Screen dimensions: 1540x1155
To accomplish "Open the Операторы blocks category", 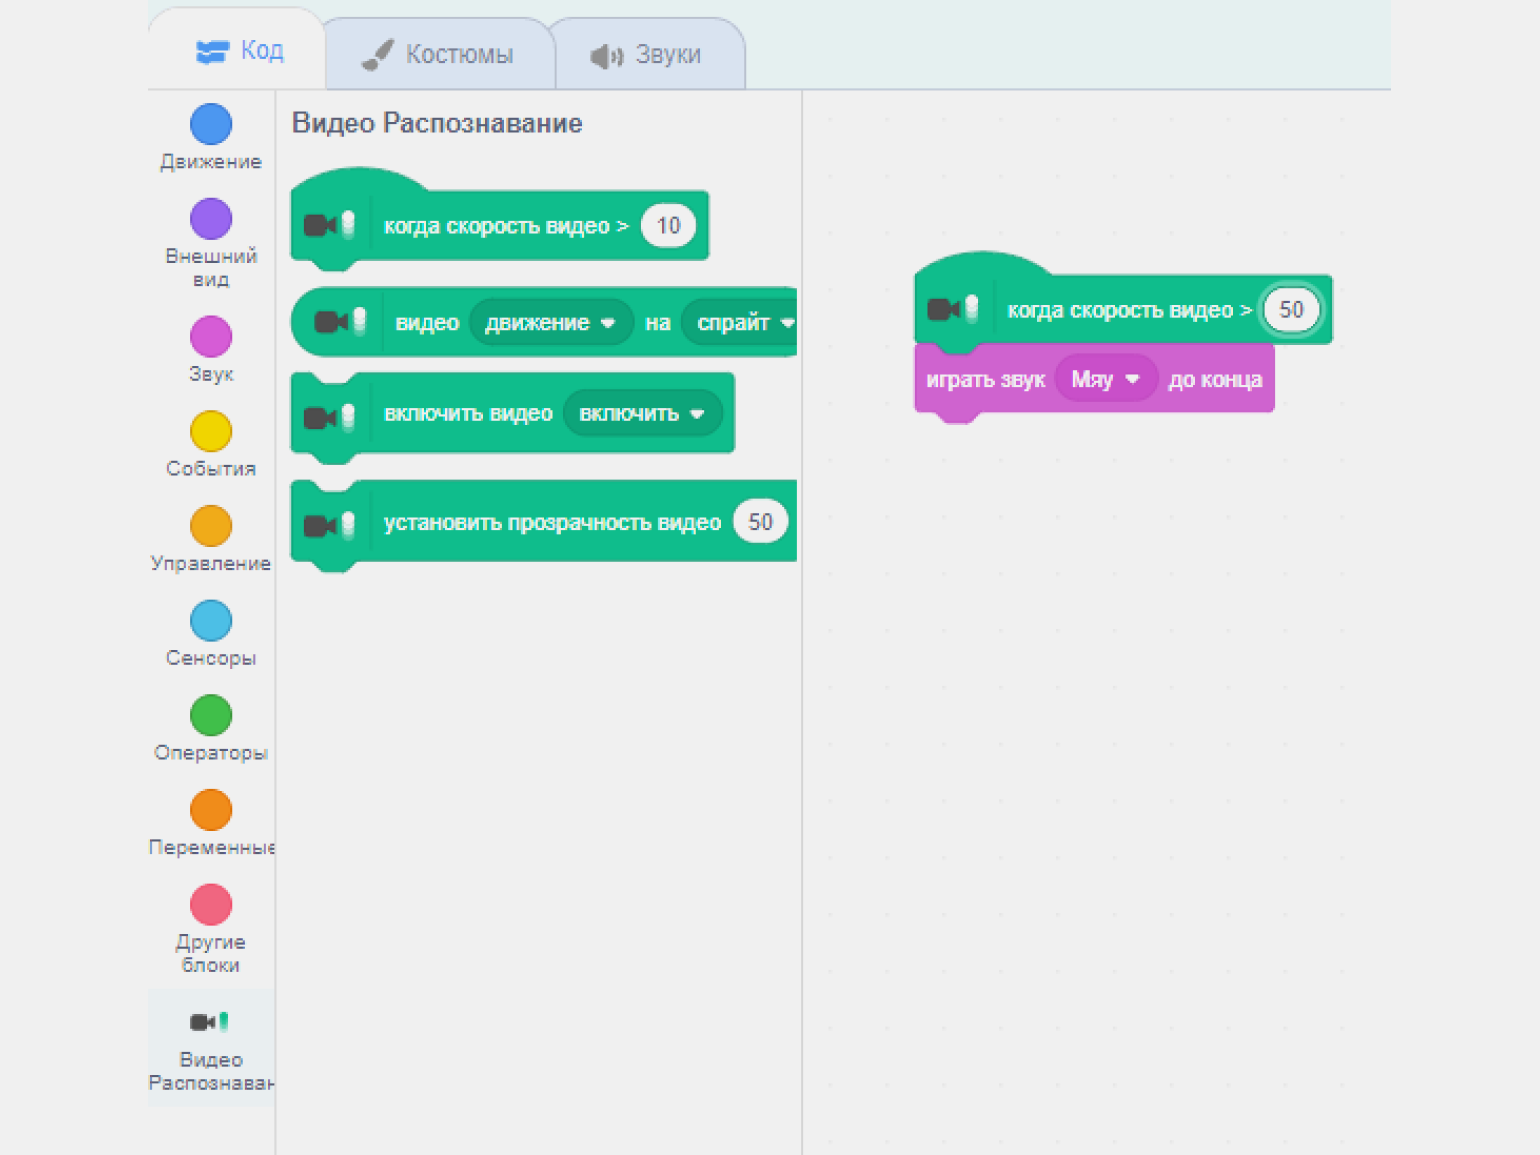I will coord(211,728).
